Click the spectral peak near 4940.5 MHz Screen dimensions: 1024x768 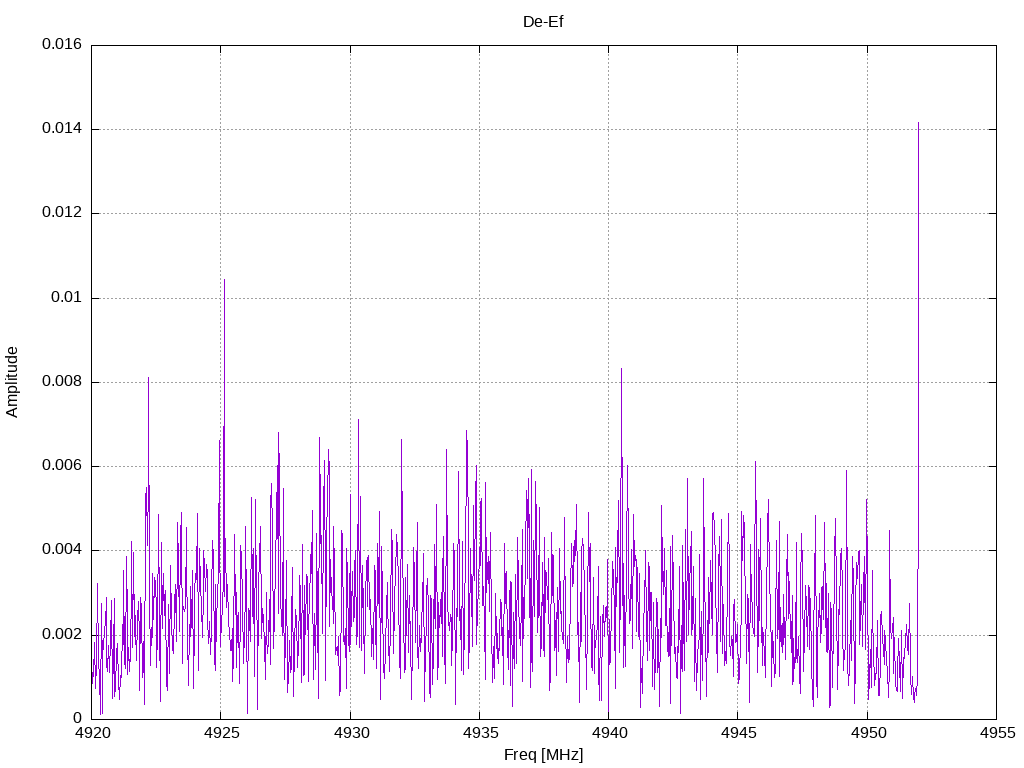coord(621,370)
